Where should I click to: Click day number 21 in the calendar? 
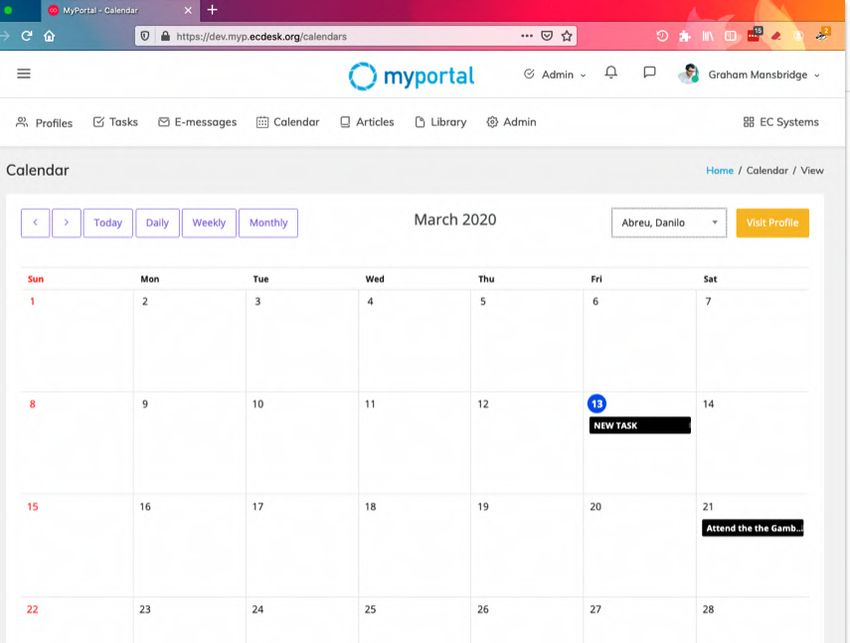pyautogui.click(x=708, y=506)
